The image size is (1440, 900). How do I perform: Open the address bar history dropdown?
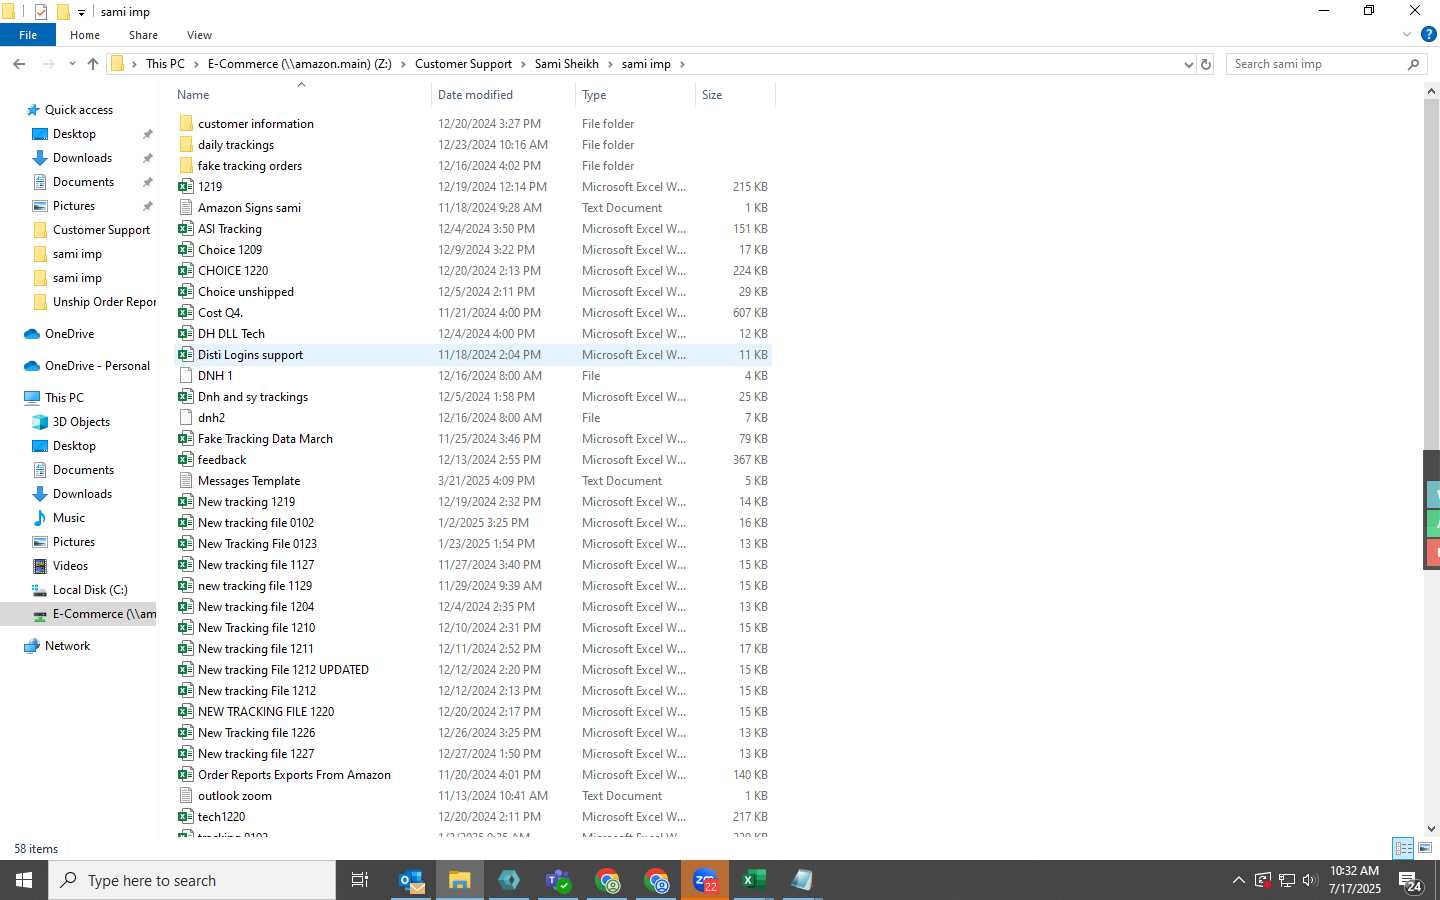[1188, 64]
